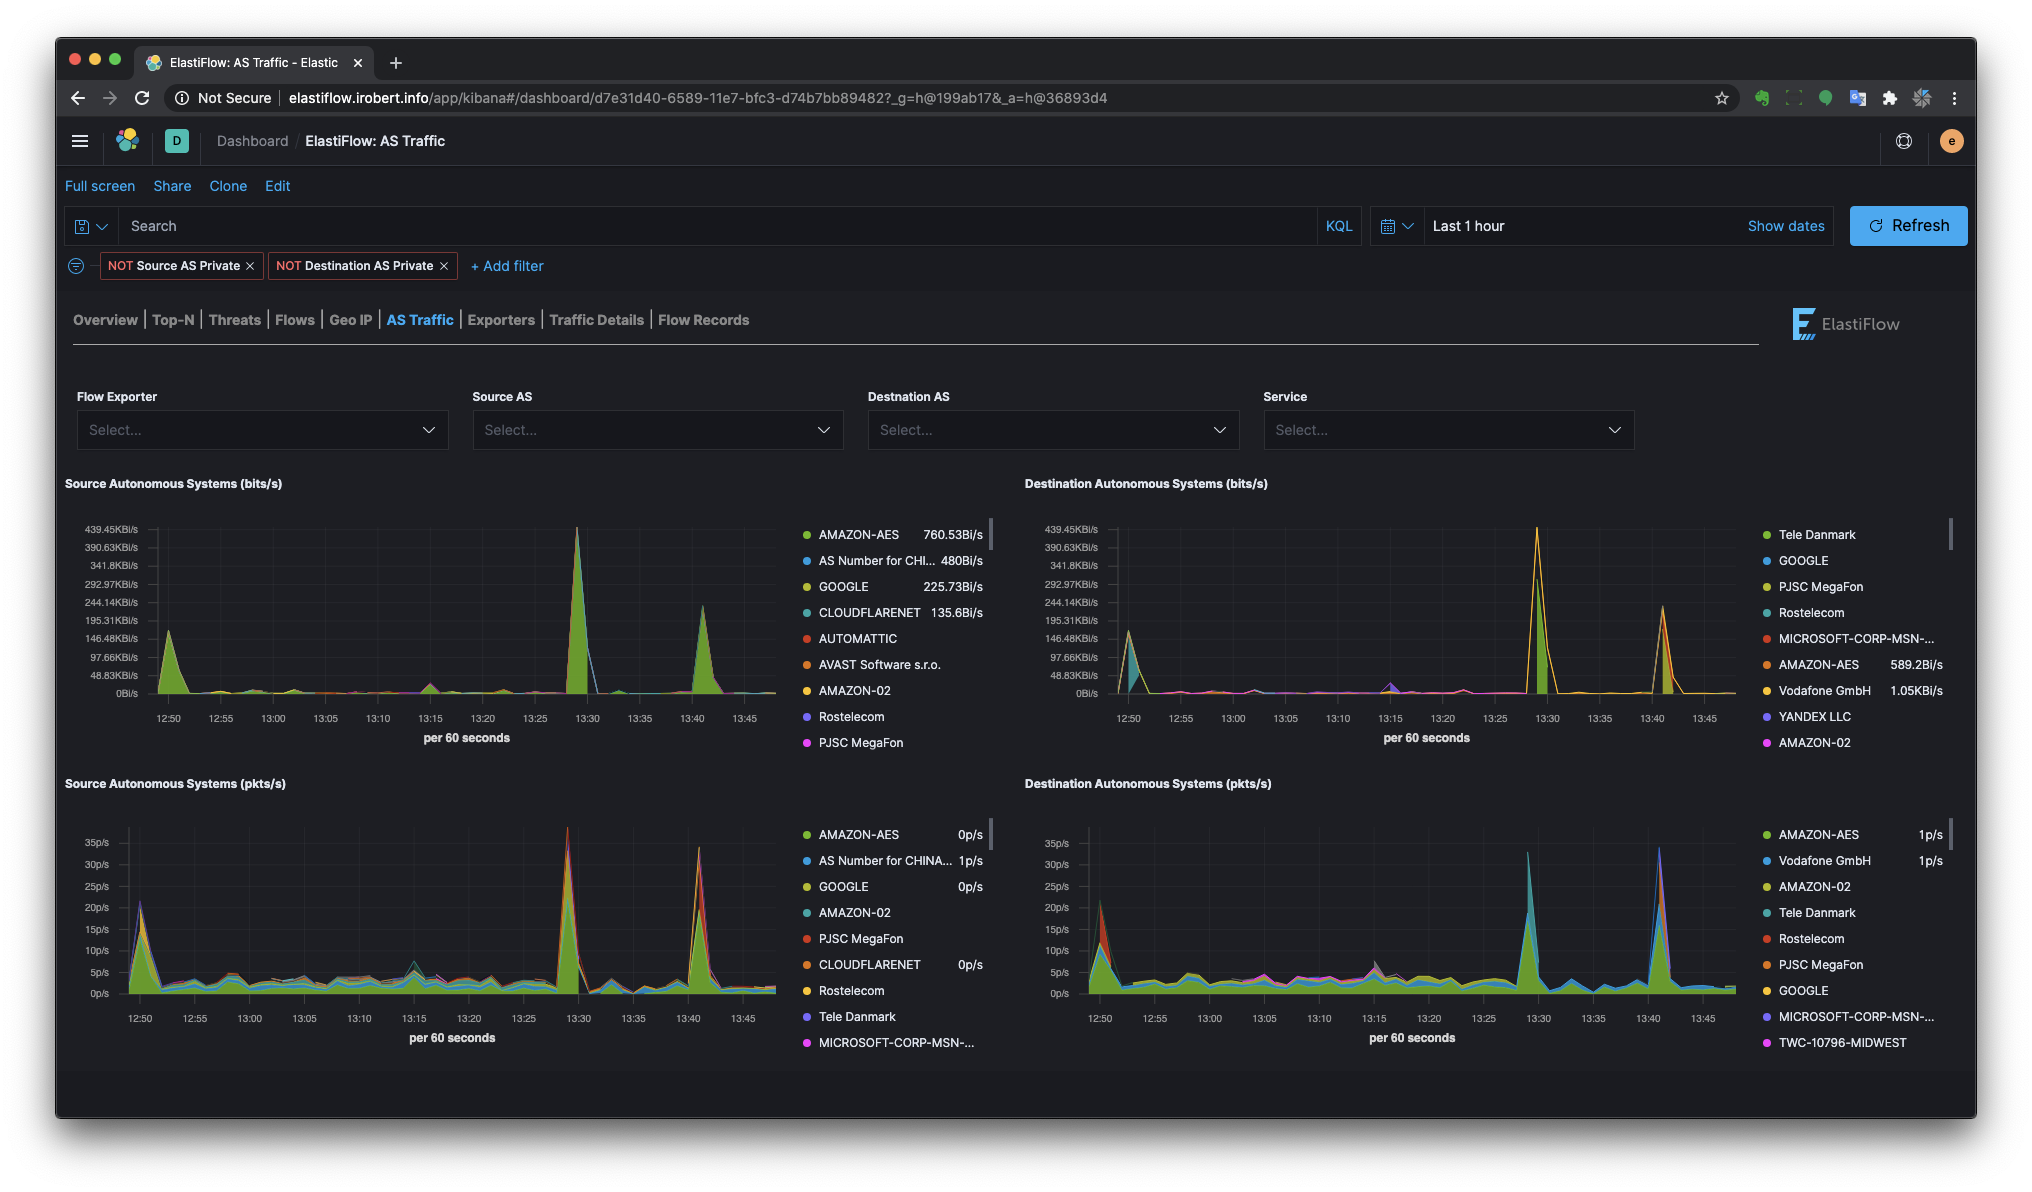This screenshot has height=1192, width=2032.
Task: Click + Add filter
Action: [507, 266]
